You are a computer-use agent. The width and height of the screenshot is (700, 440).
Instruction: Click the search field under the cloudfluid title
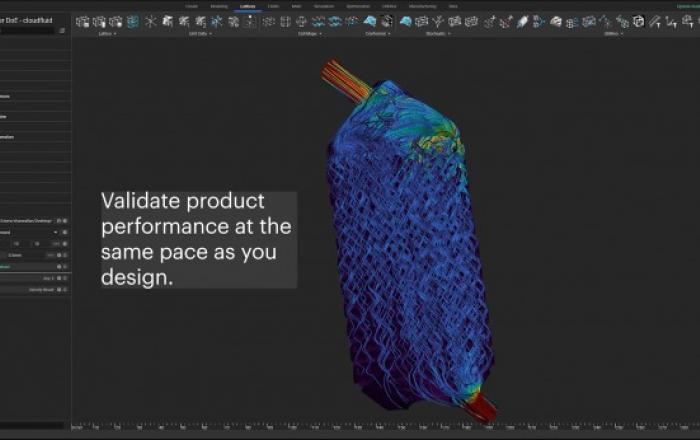[28, 31]
